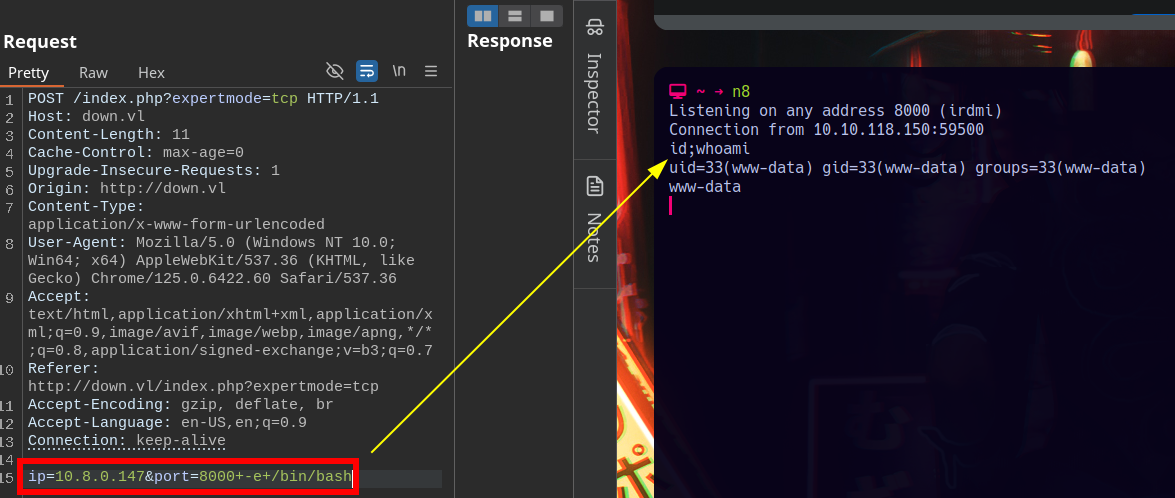Click the Upgrade-Insecure-Requests header
The width and height of the screenshot is (1175, 498).
(x=154, y=171)
